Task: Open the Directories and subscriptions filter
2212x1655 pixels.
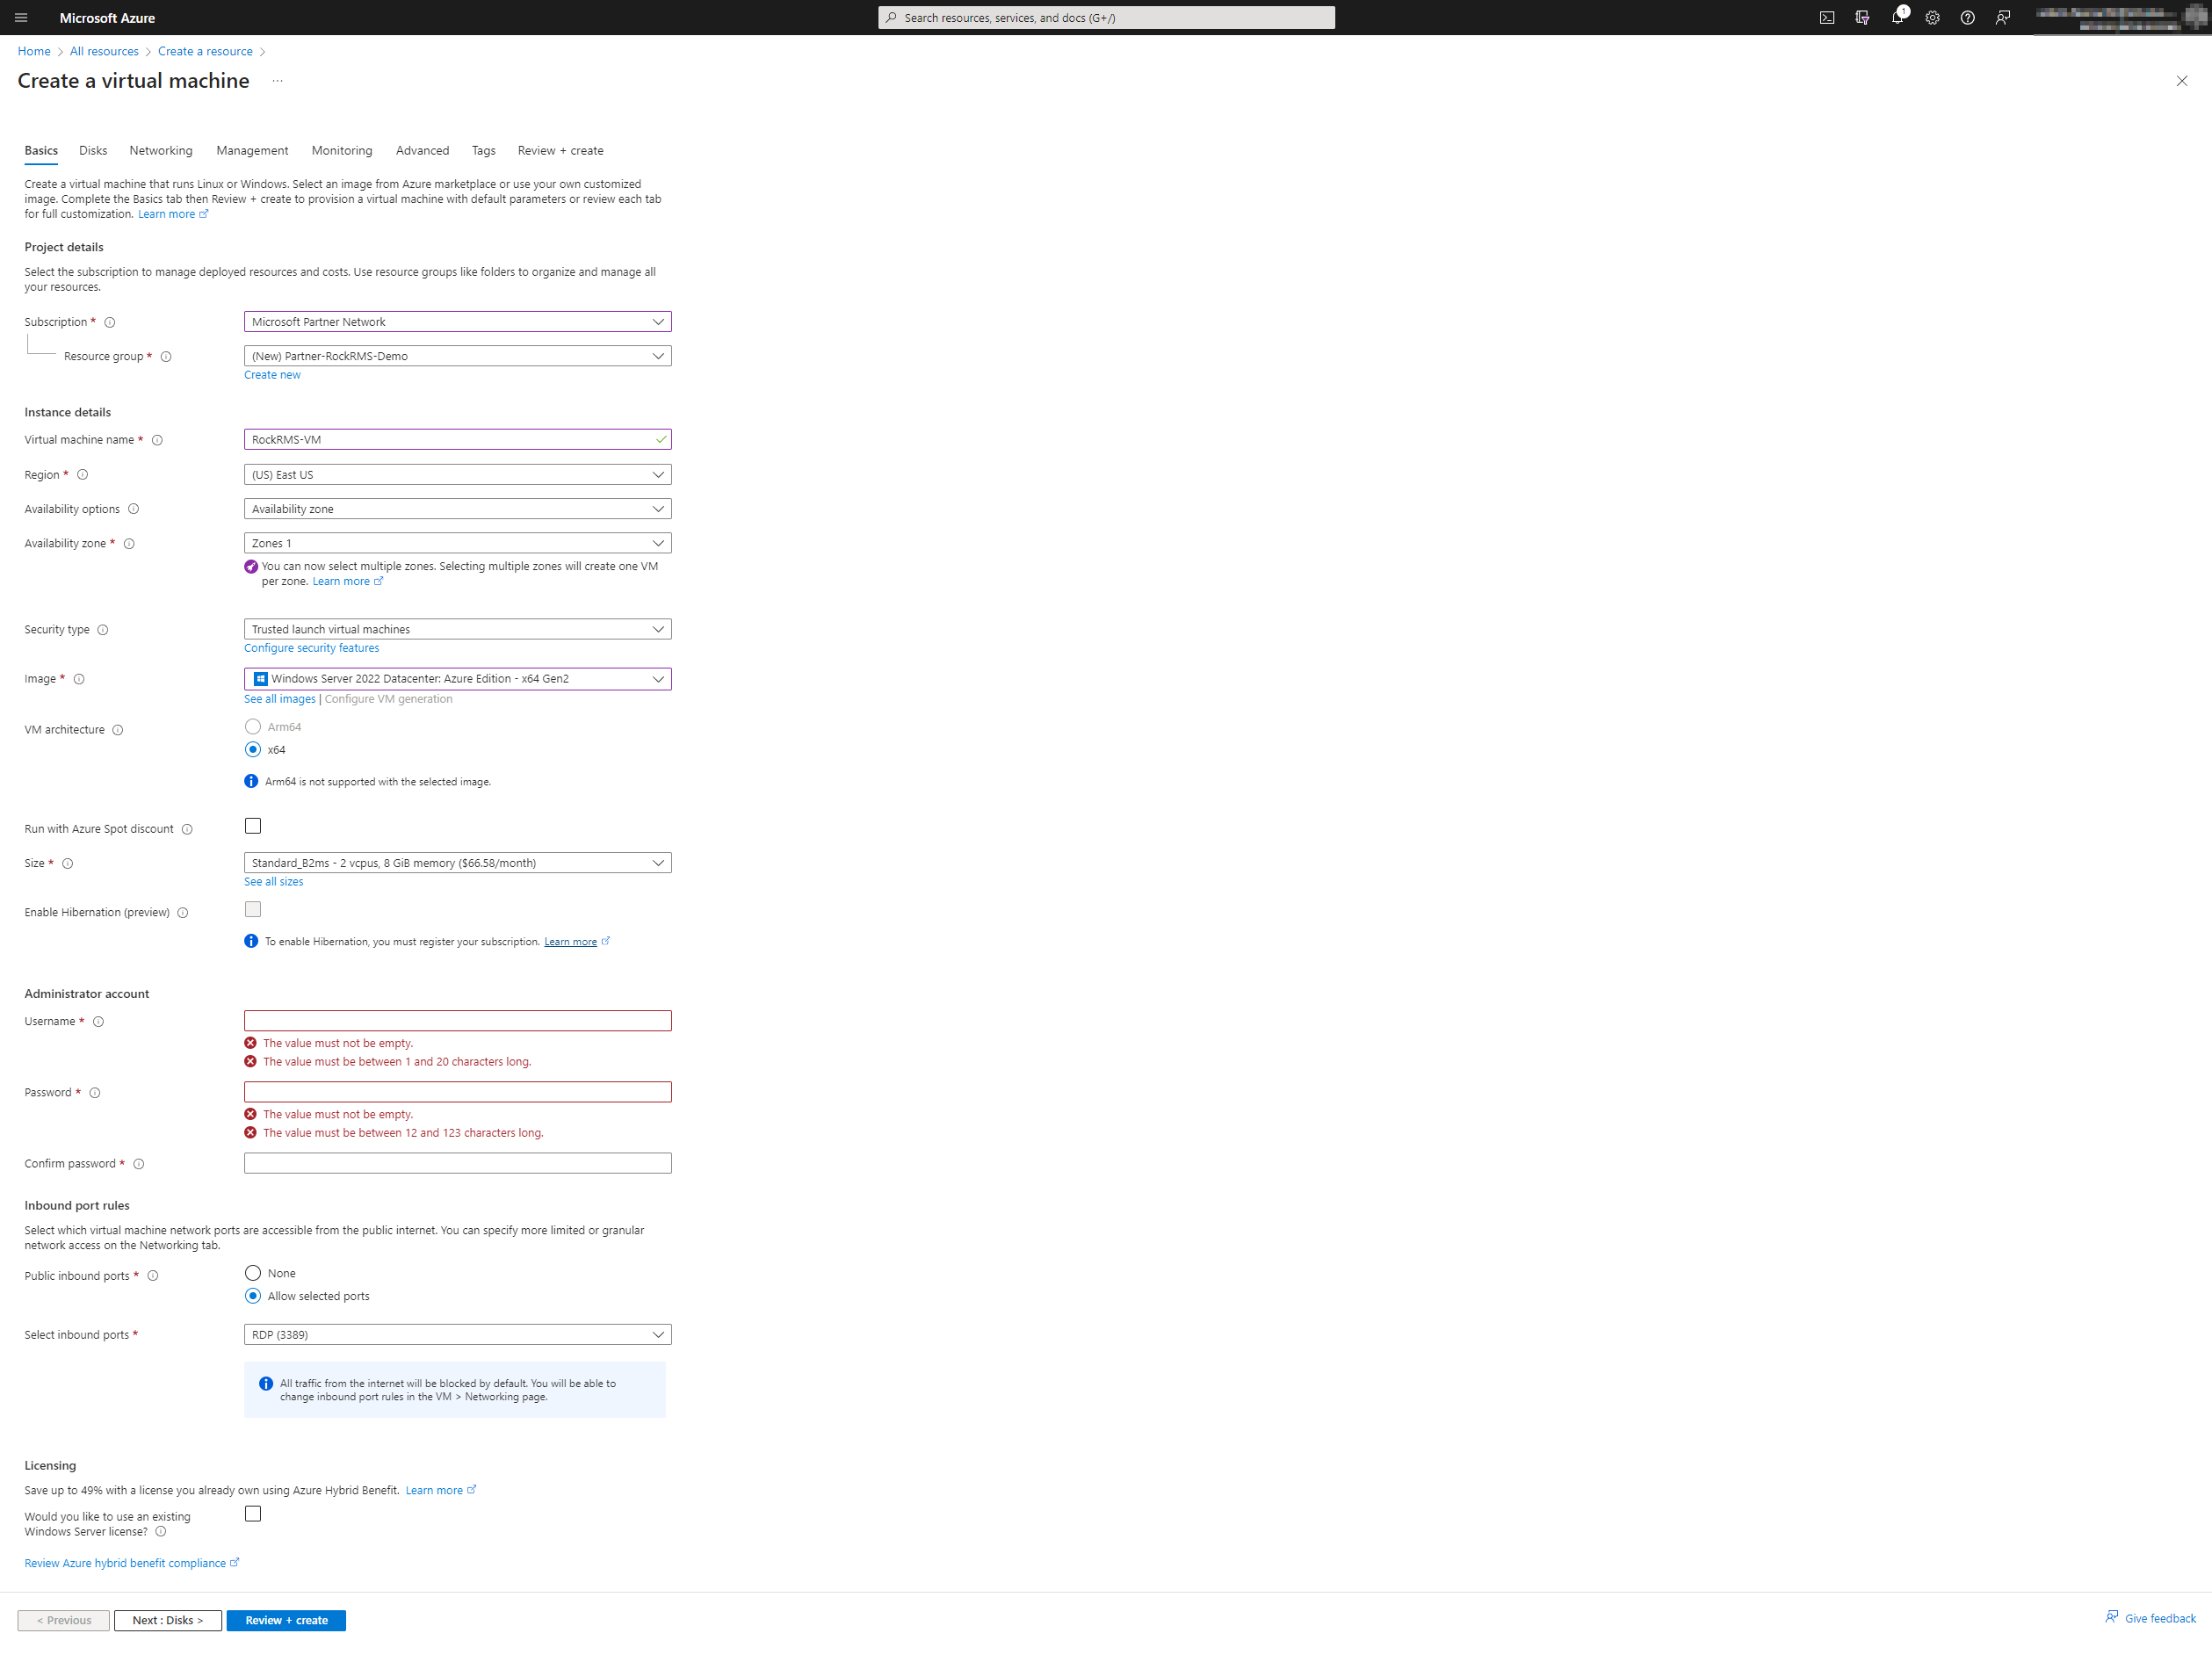Action: (1862, 17)
